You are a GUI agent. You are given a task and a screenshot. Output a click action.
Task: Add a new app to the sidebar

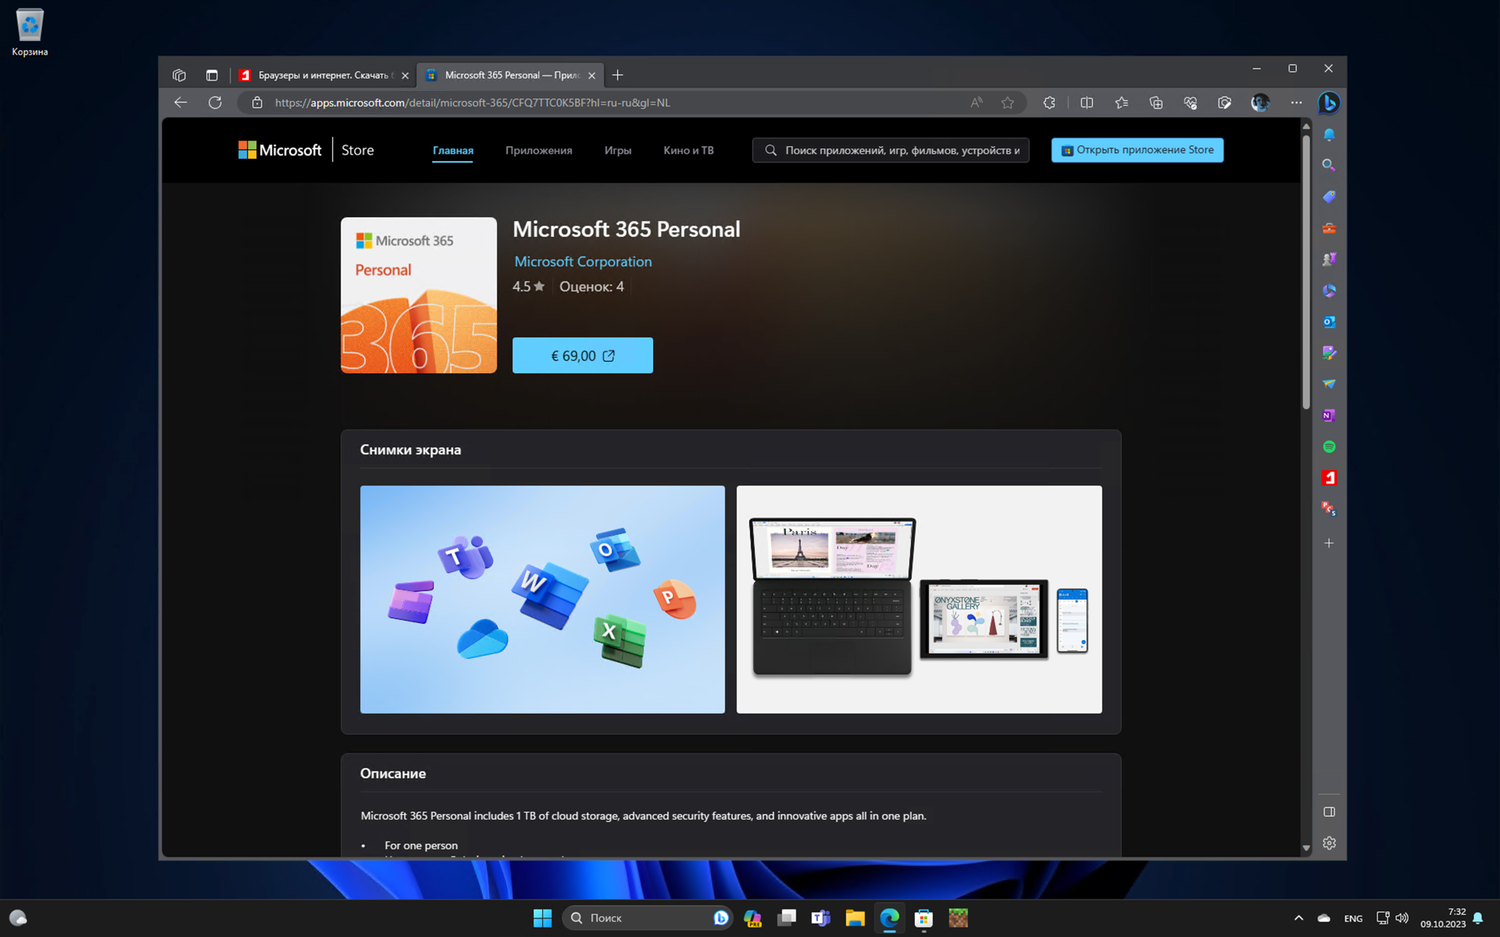coord(1329,543)
